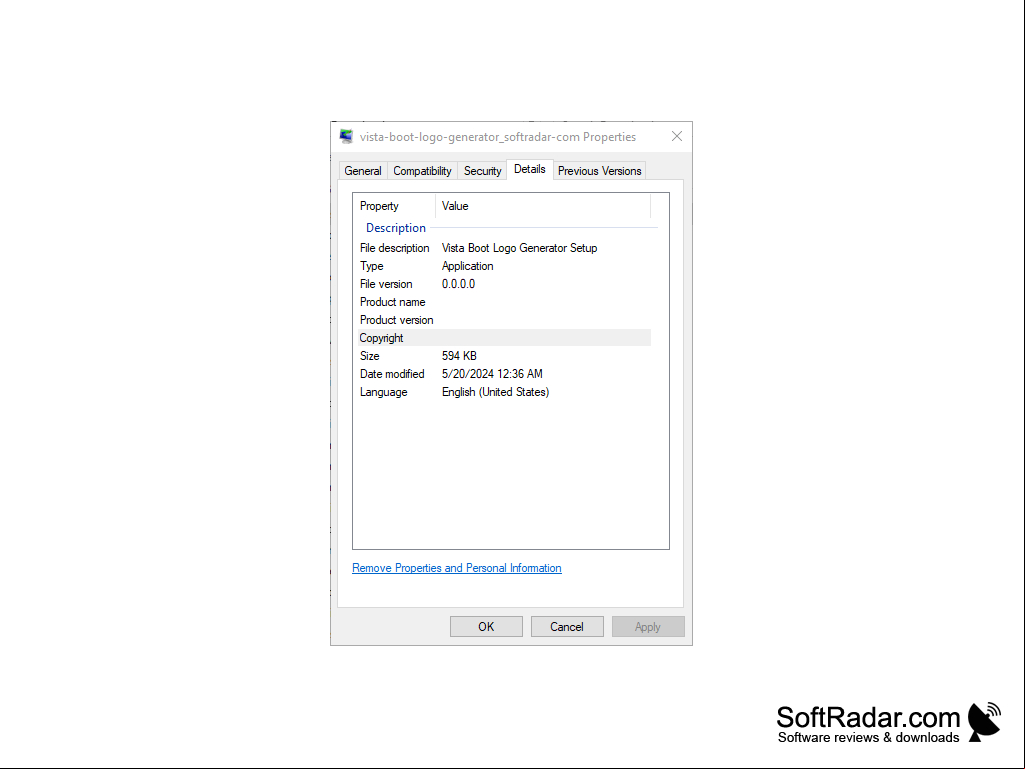Click the Cancel button
Screen dimensions: 1025x769
click(x=567, y=626)
